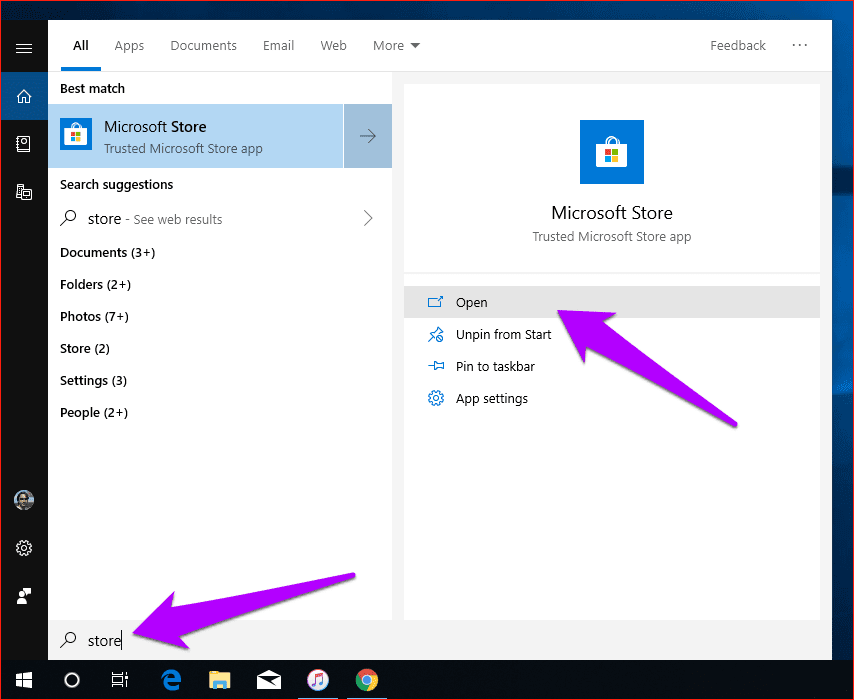Open Mail app from taskbar

269,680
